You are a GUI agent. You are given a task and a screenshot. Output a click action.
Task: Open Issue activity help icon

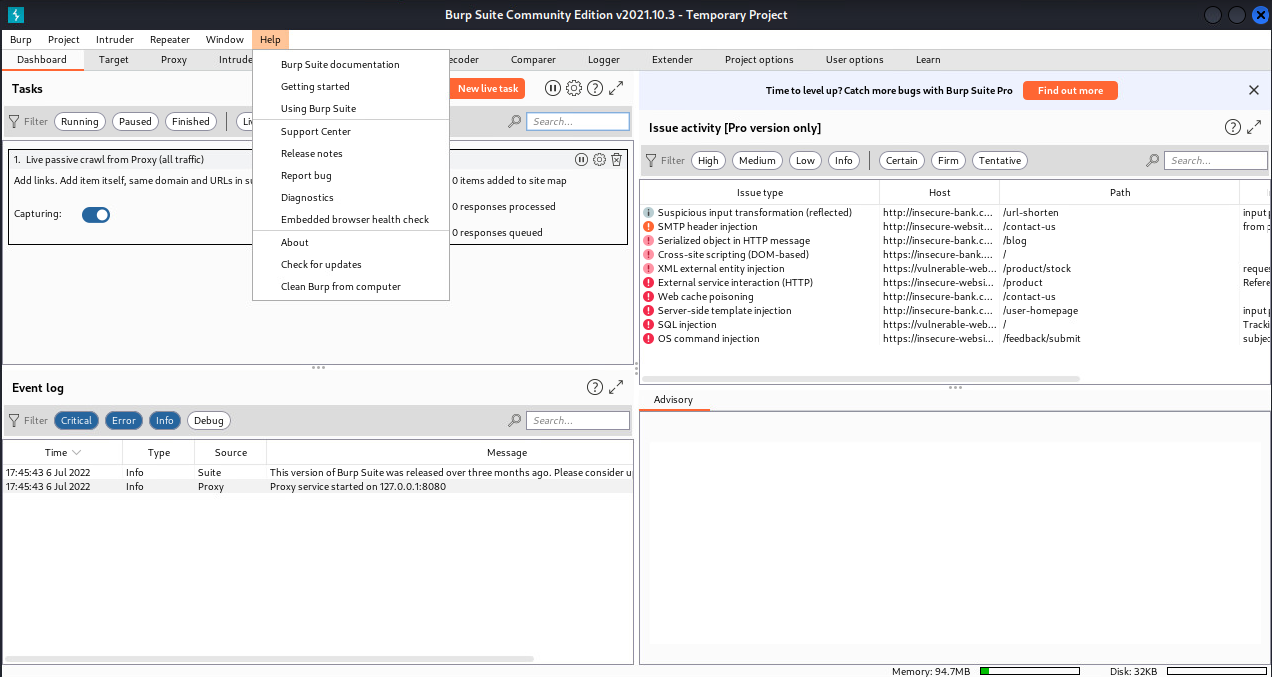click(x=1233, y=127)
